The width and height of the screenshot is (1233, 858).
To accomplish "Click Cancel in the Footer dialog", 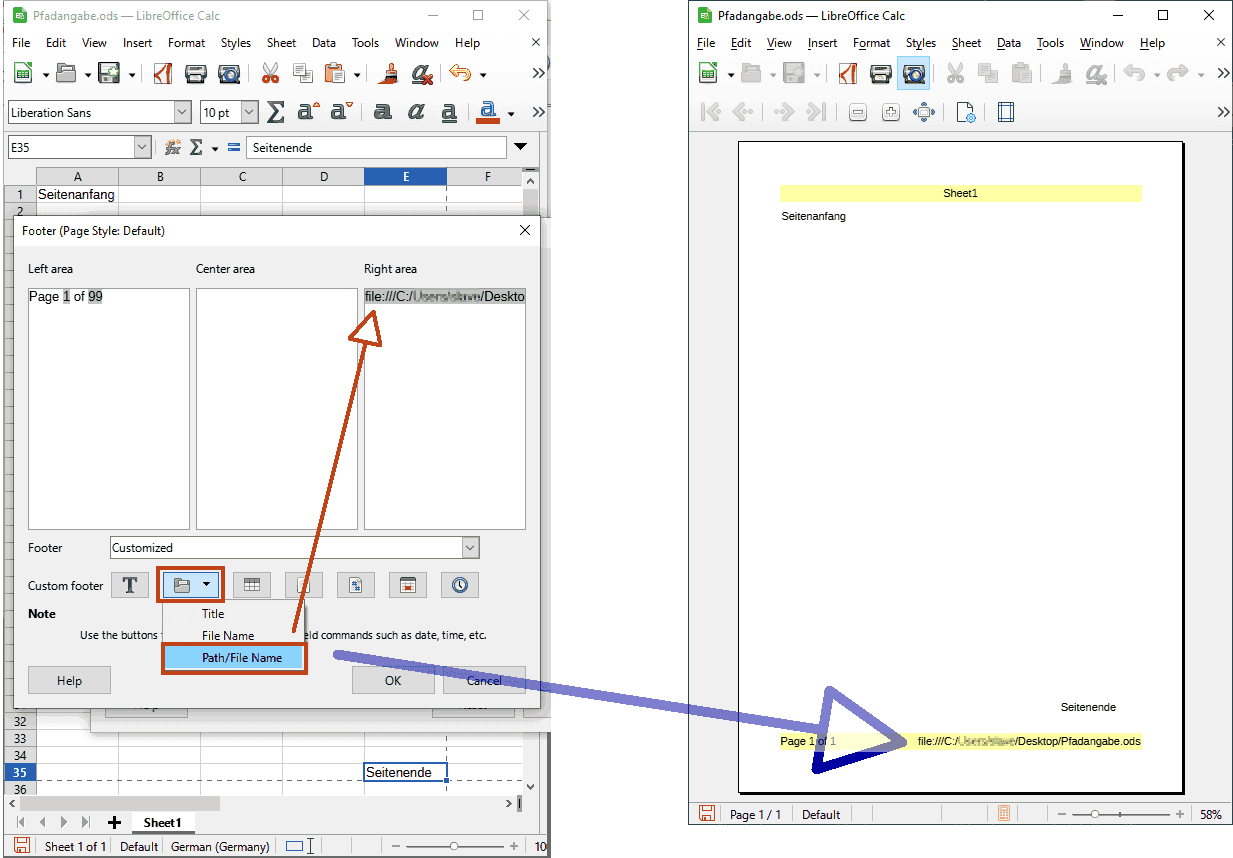I will click(484, 680).
